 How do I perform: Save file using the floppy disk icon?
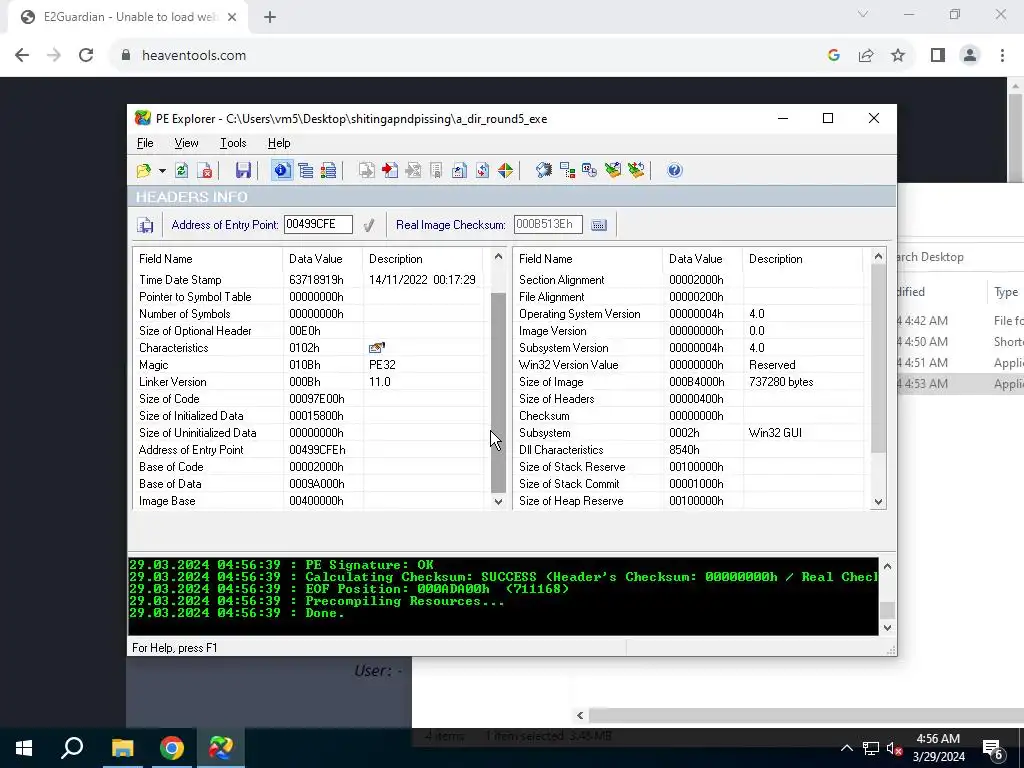(243, 170)
